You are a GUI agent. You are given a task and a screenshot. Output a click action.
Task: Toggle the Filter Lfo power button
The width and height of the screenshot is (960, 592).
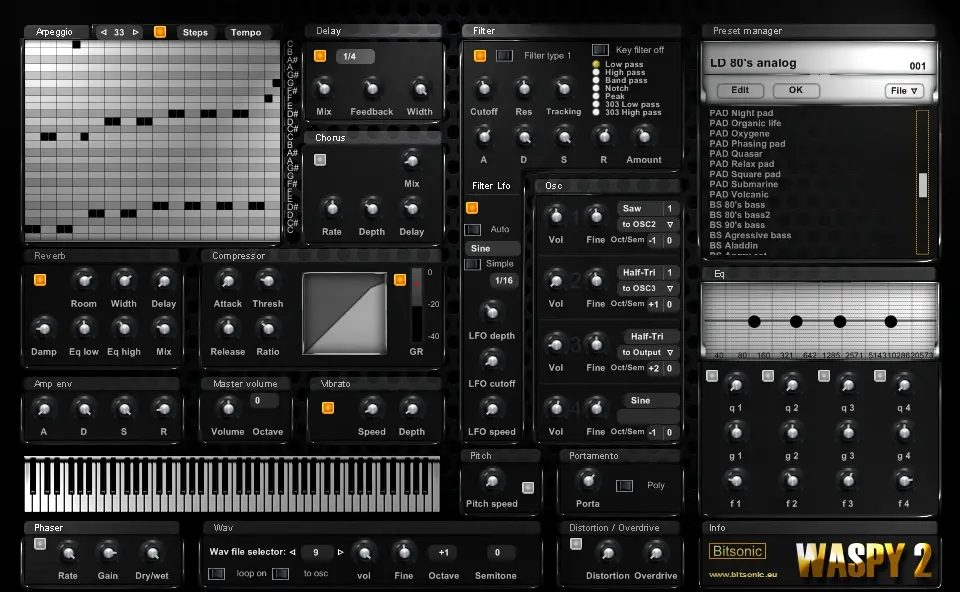472,208
